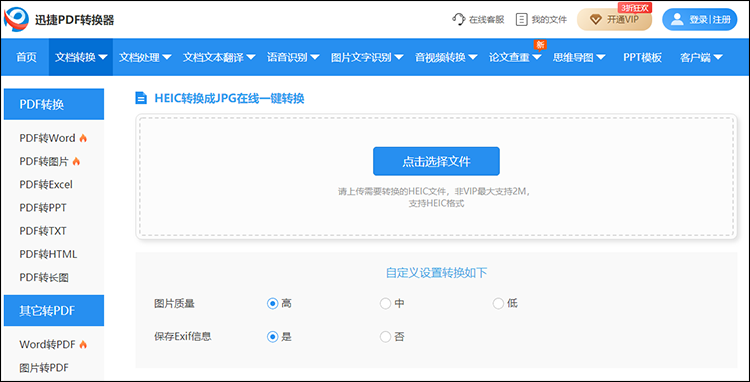The image size is (750, 382).
Task: Click the flame icon next to Word转PDF
Action: 83,344
